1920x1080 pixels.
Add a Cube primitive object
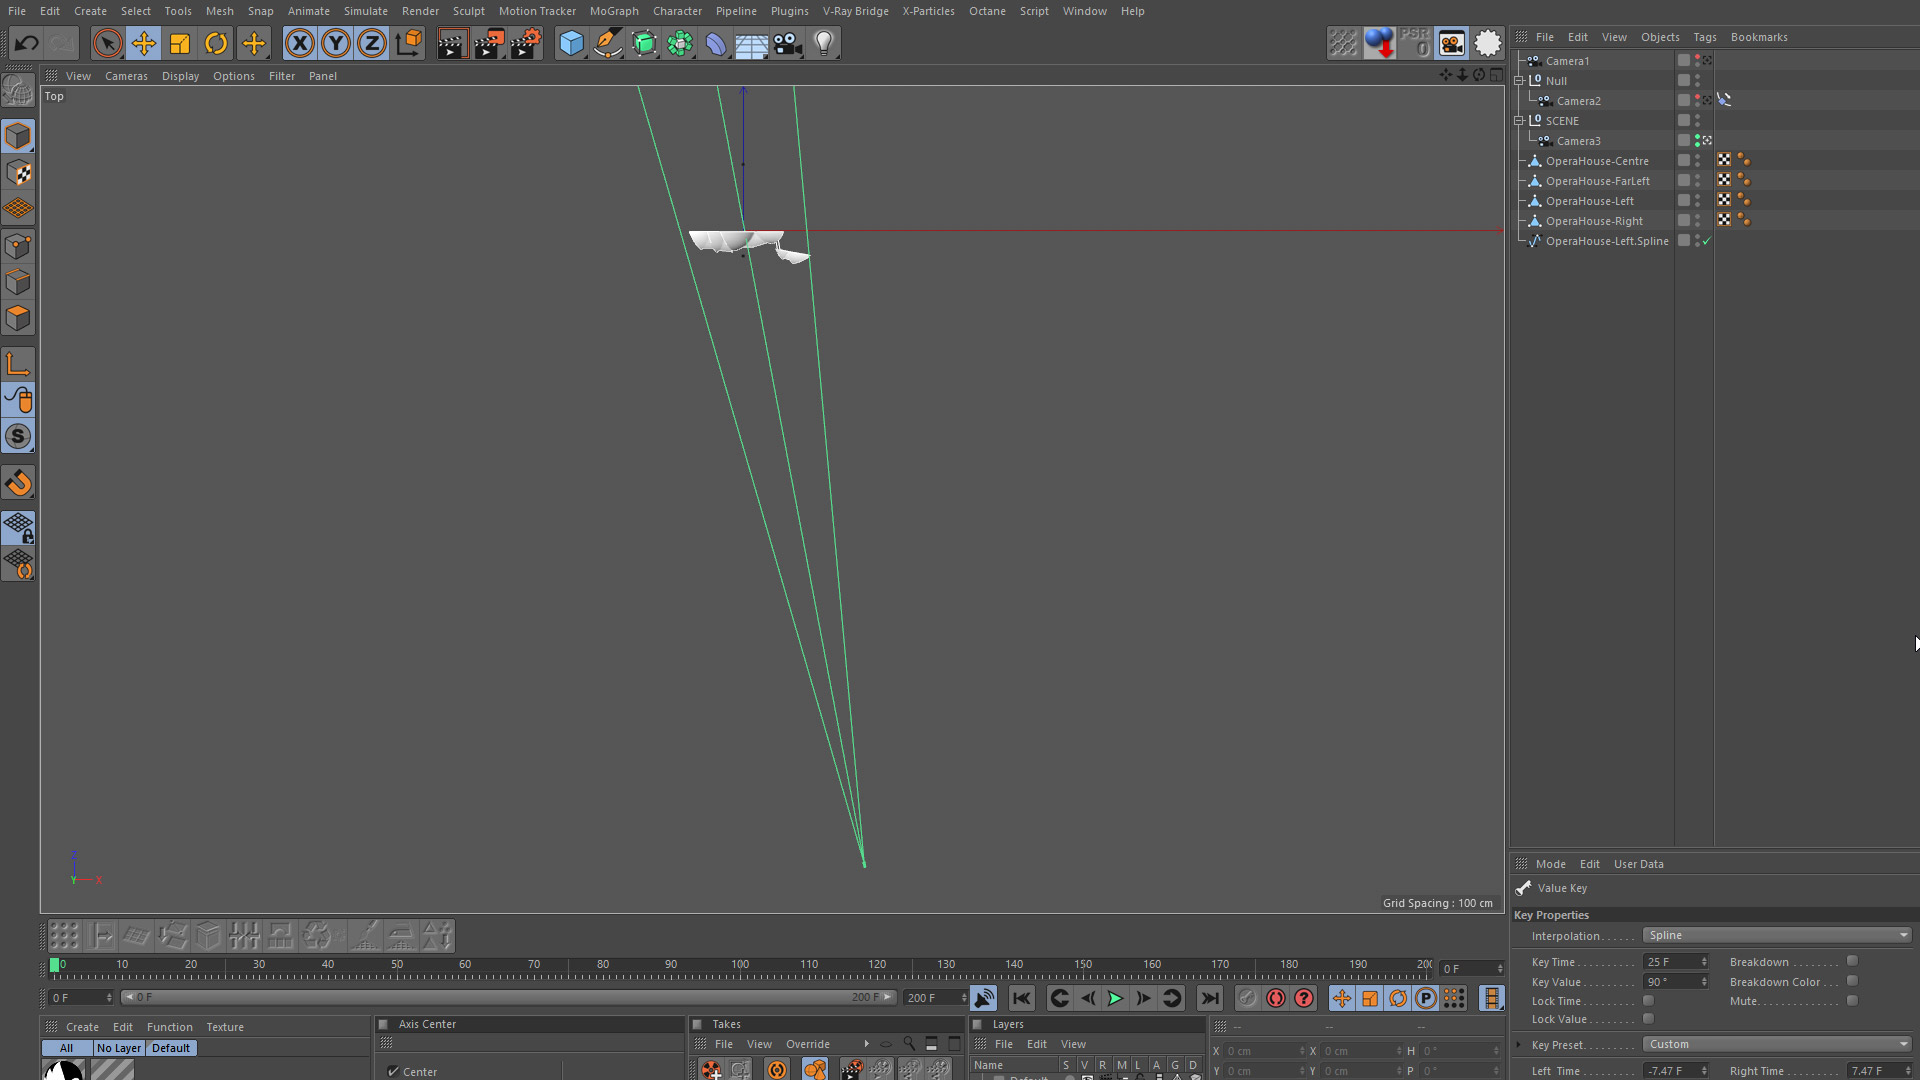(x=571, y=43)
